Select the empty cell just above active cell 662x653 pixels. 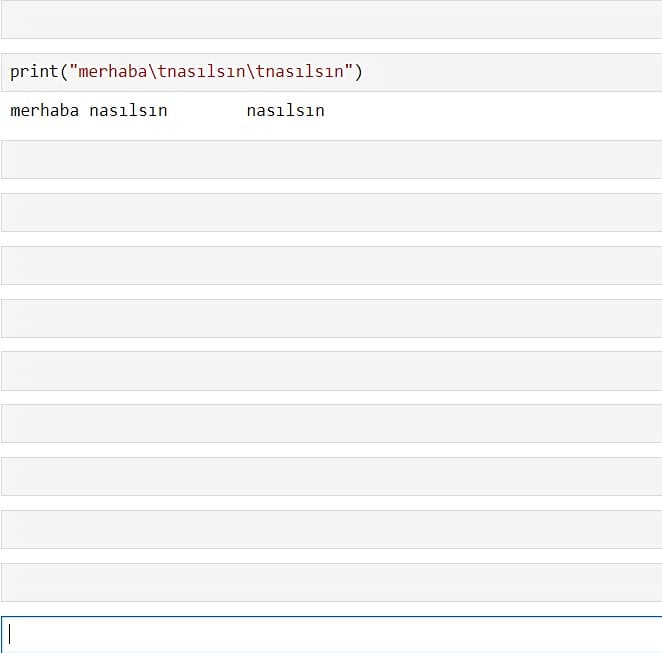point(330,582)
